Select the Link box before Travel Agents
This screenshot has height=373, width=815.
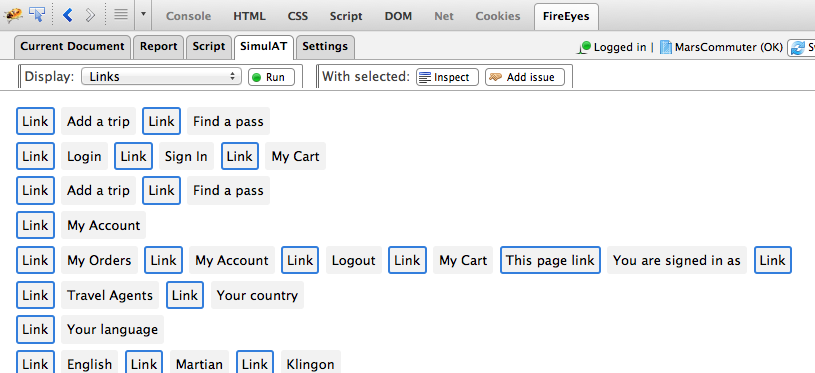click(x=35, y=295)
